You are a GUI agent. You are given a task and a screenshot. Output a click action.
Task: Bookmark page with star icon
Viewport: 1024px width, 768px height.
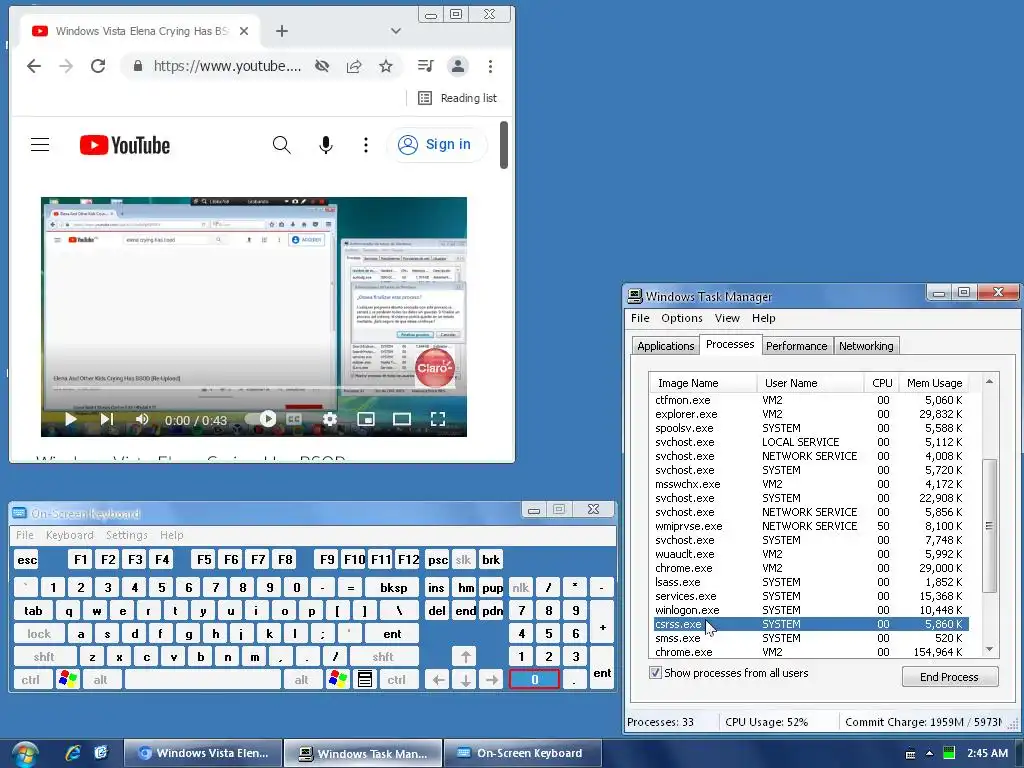pos(386,66)
